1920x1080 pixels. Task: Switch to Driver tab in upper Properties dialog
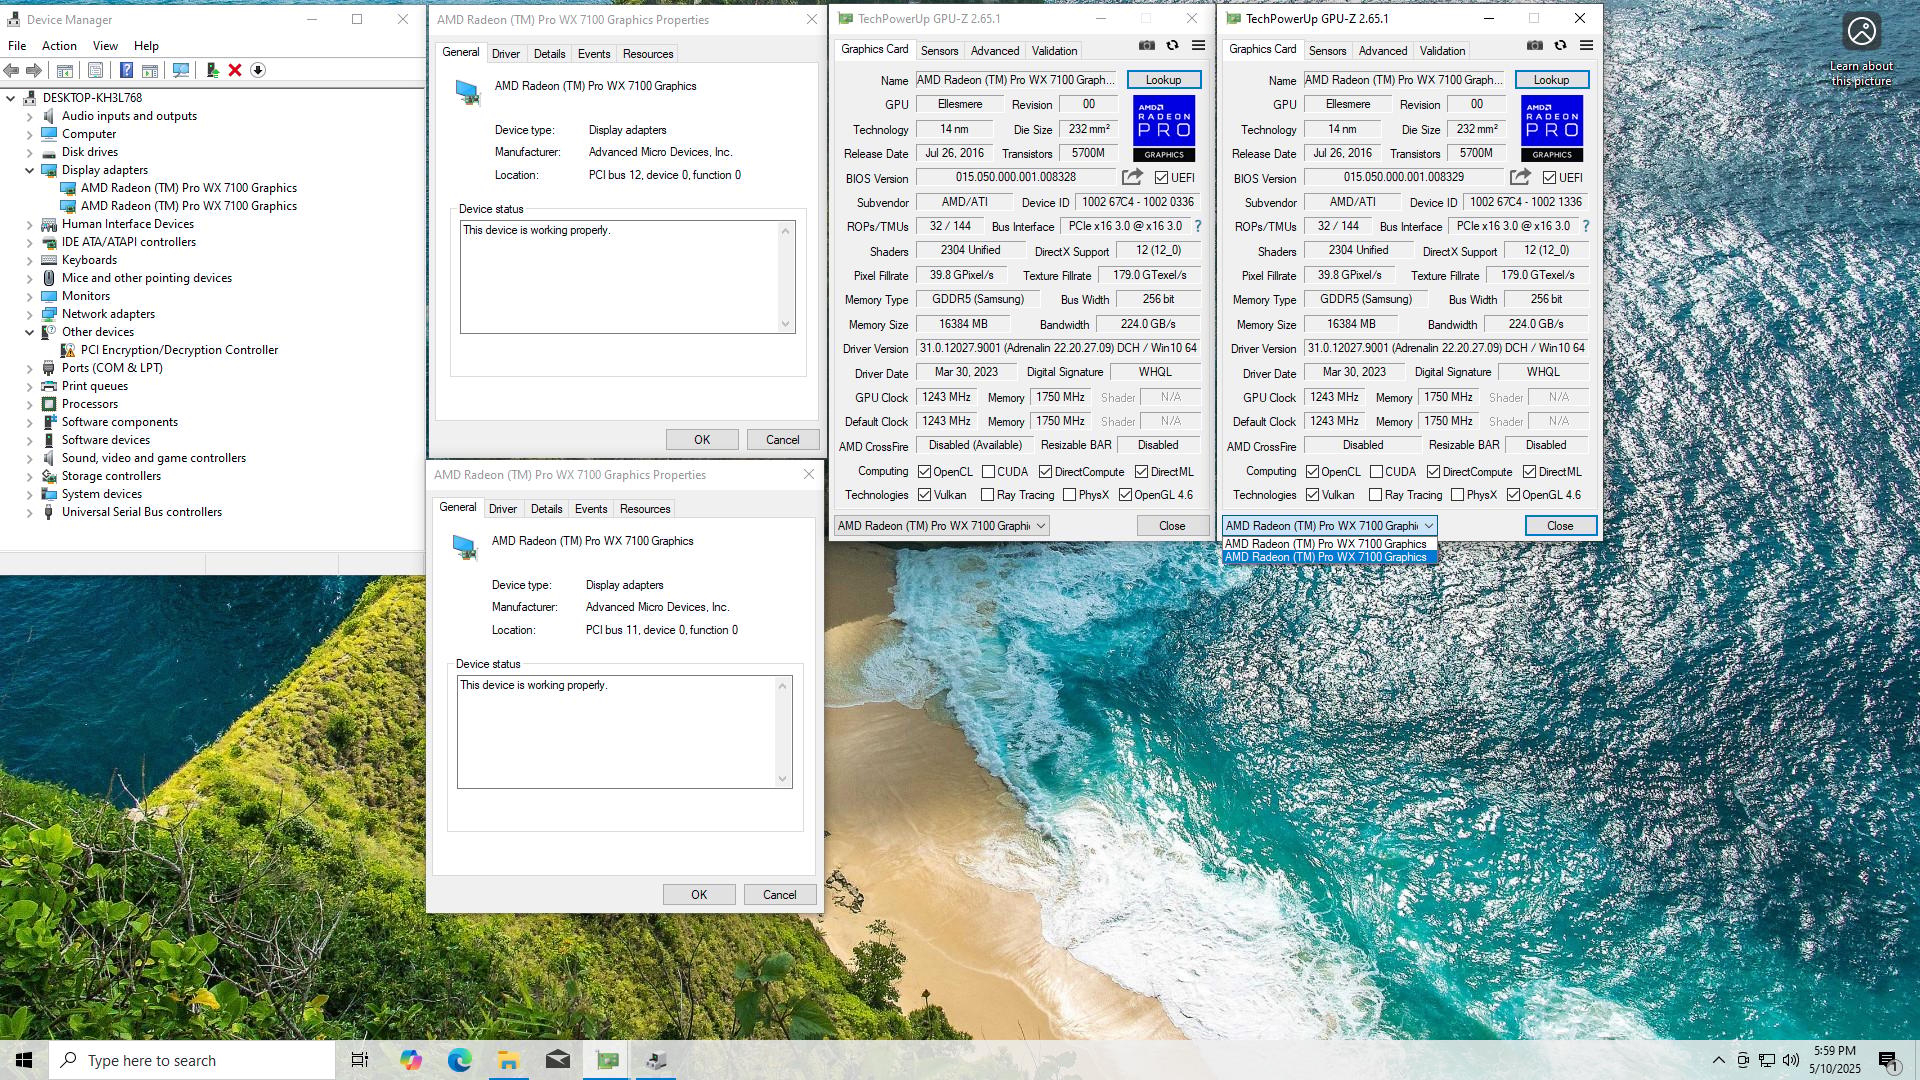[x=505, y=54]
